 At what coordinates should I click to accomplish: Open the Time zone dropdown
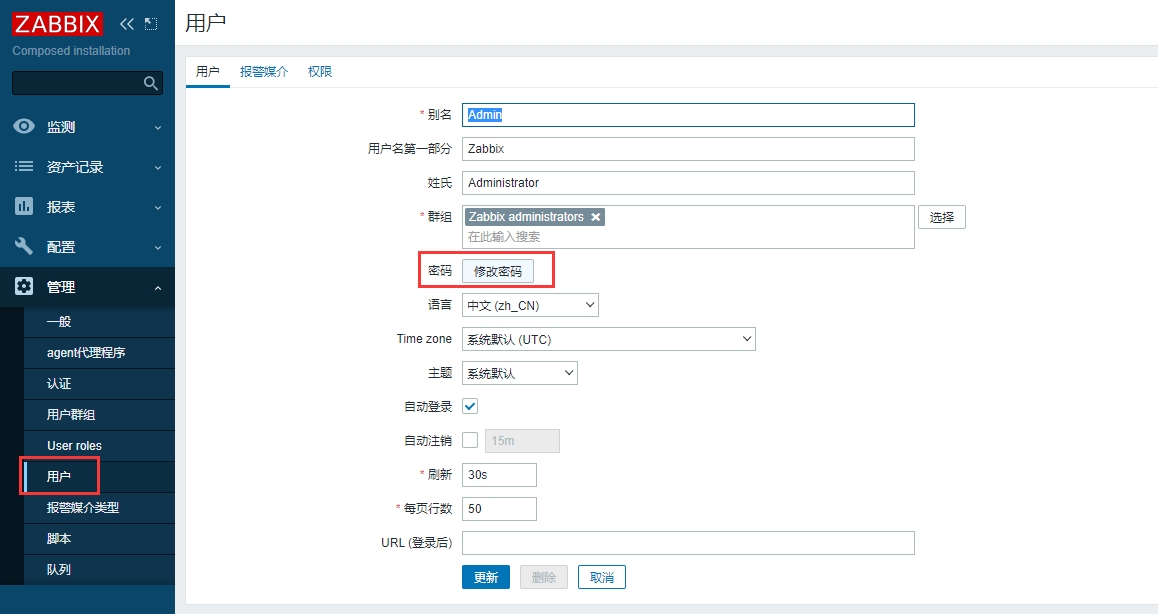[608, 339]
